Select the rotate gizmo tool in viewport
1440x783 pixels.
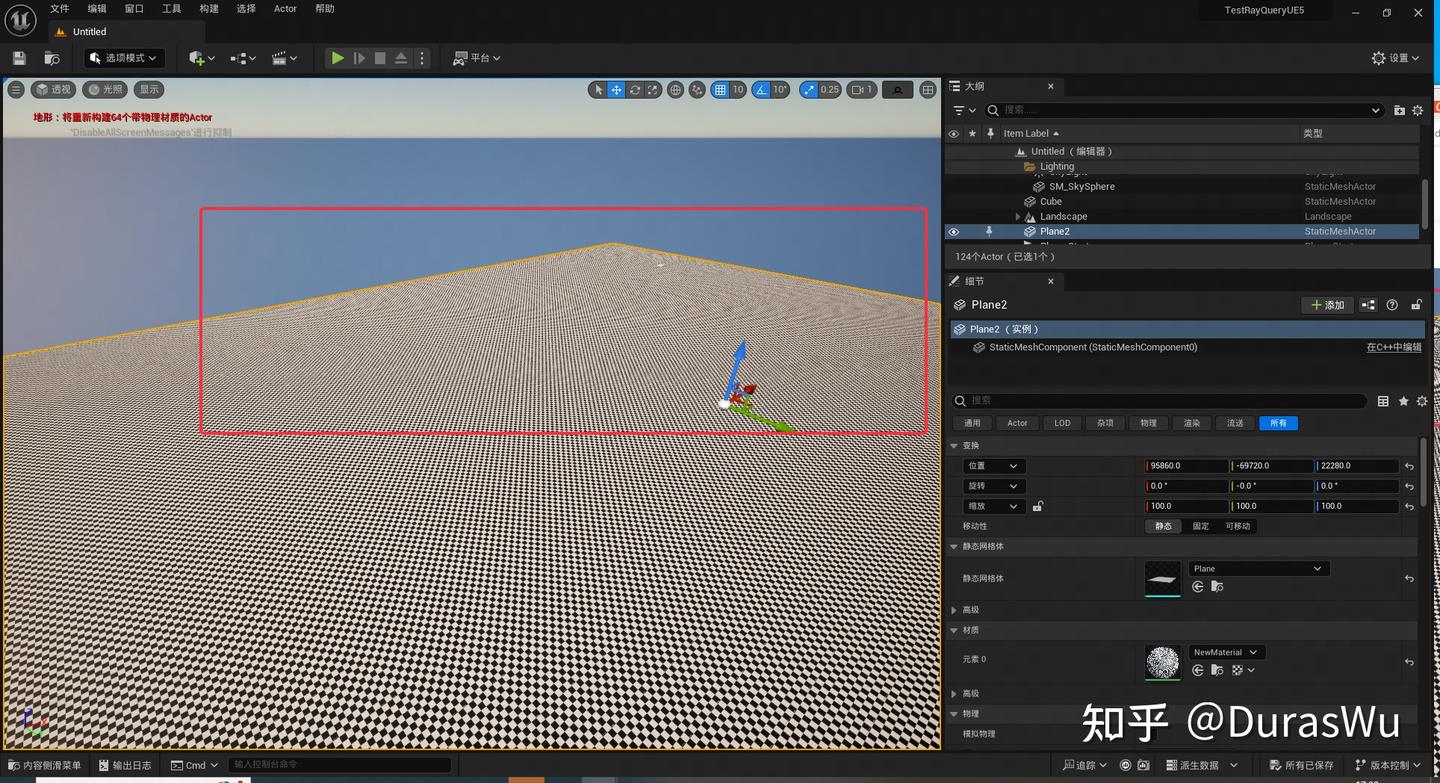[x=635, y=90]
